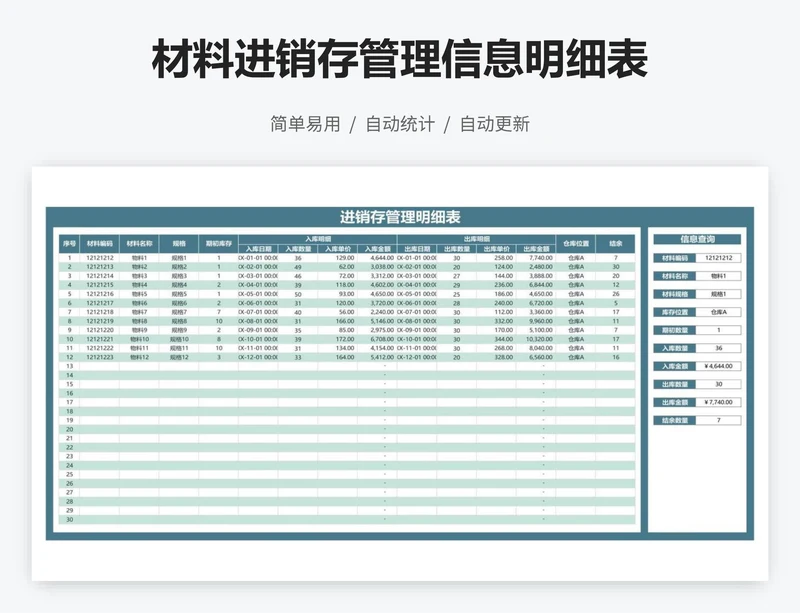Viewport: 800px width, 613px height.
Task: Click the 材料进销存管理信息明细表 main heading
Action: click(x=400, y=59)
